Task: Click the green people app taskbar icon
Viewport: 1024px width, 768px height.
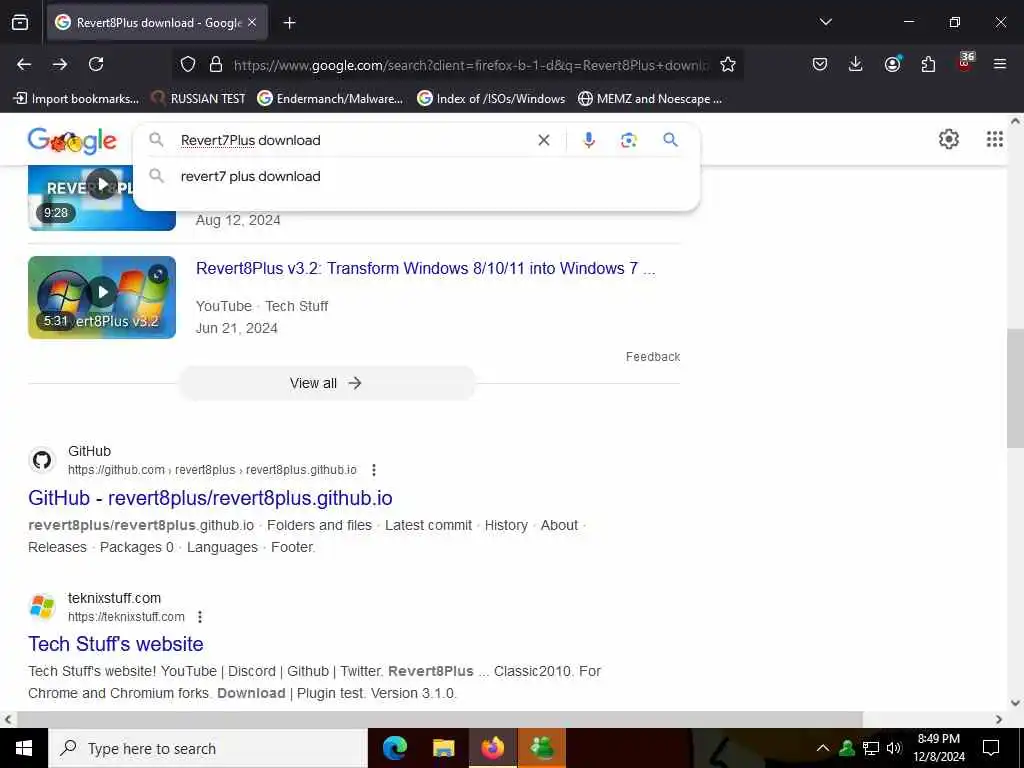Action: coord(542,748)
